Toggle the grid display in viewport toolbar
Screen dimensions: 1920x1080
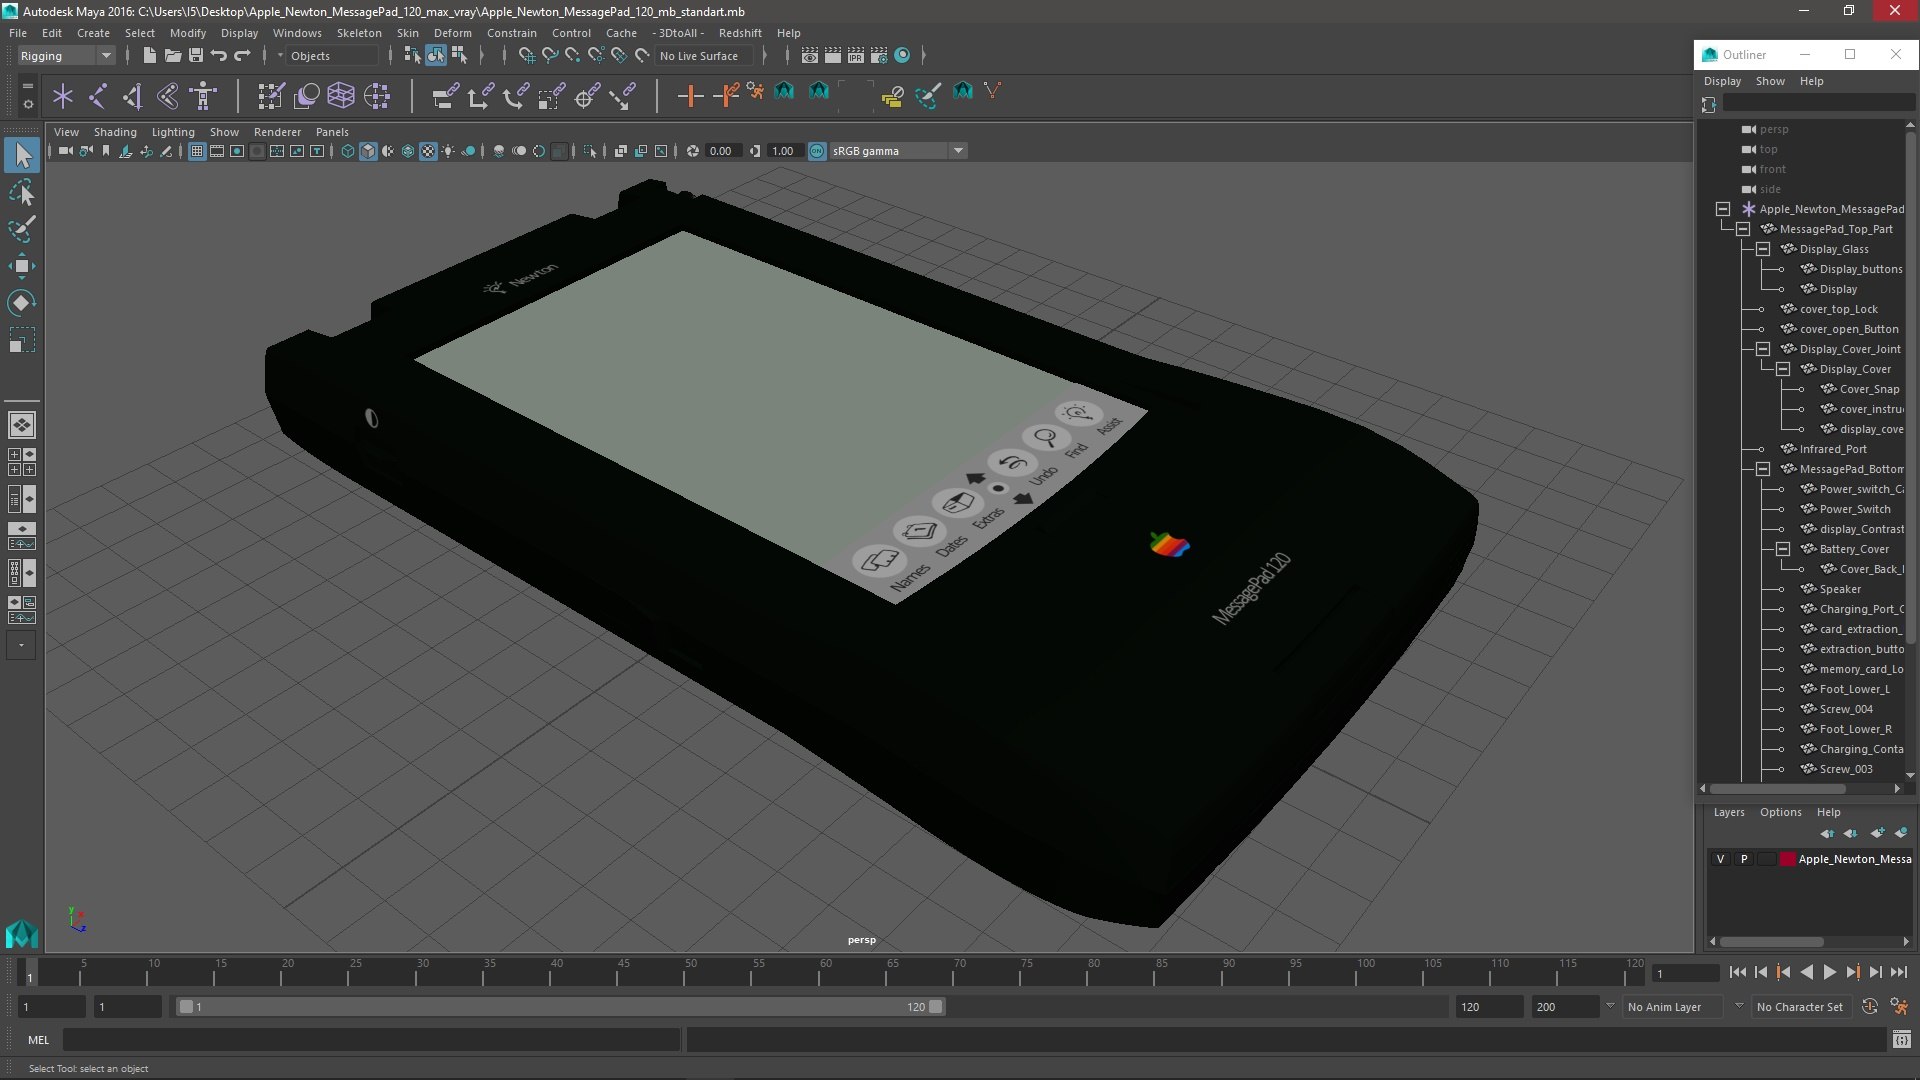tap(197, 151)
